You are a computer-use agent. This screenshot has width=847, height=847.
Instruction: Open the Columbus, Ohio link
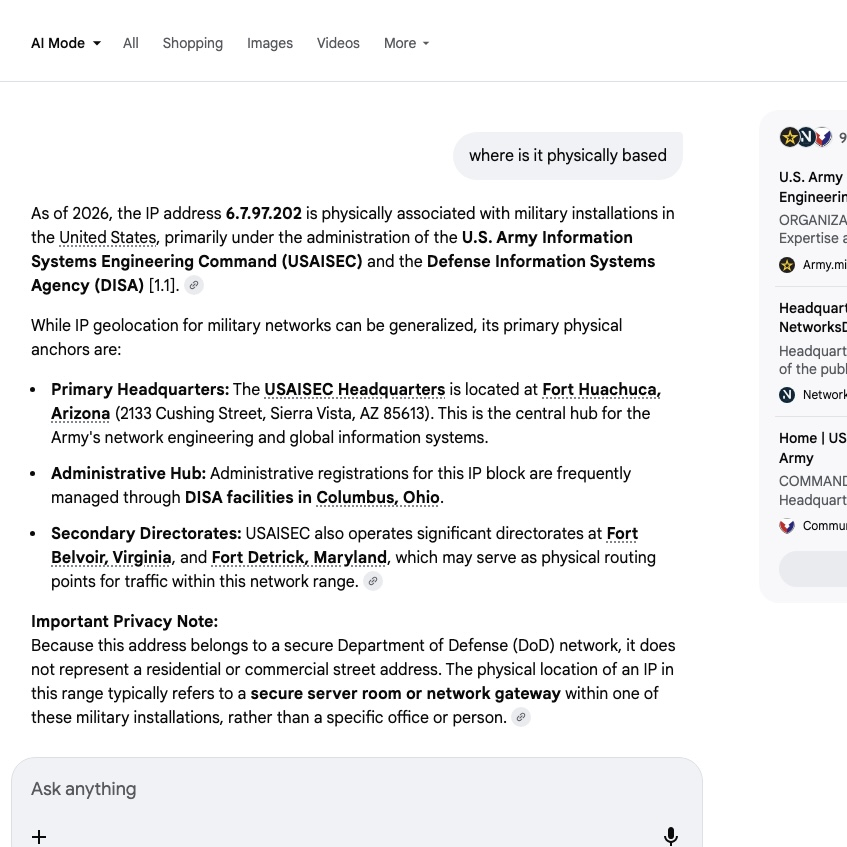[378, 498]
